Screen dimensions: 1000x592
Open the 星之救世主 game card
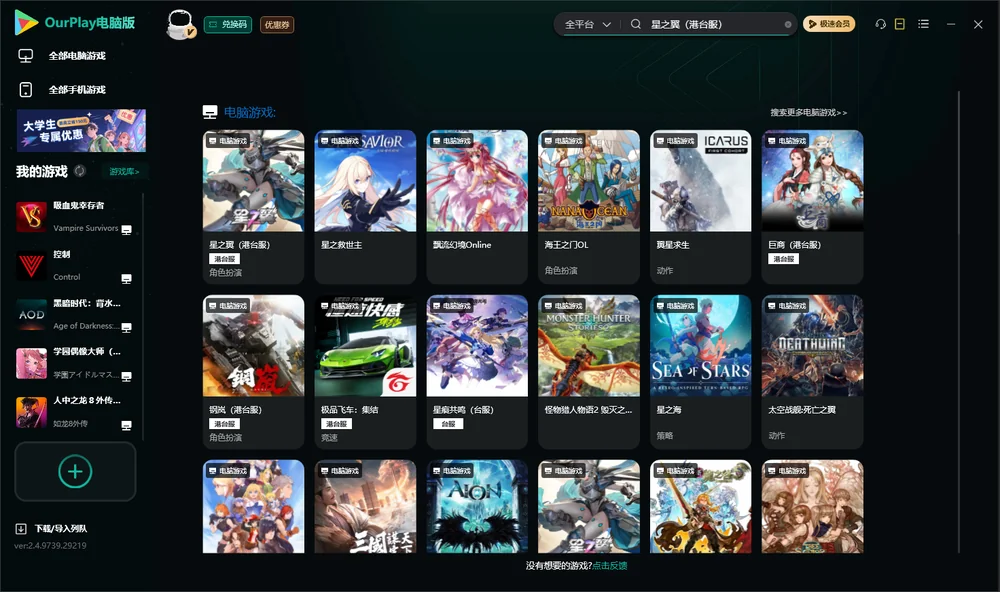click(x=365, y=207)
